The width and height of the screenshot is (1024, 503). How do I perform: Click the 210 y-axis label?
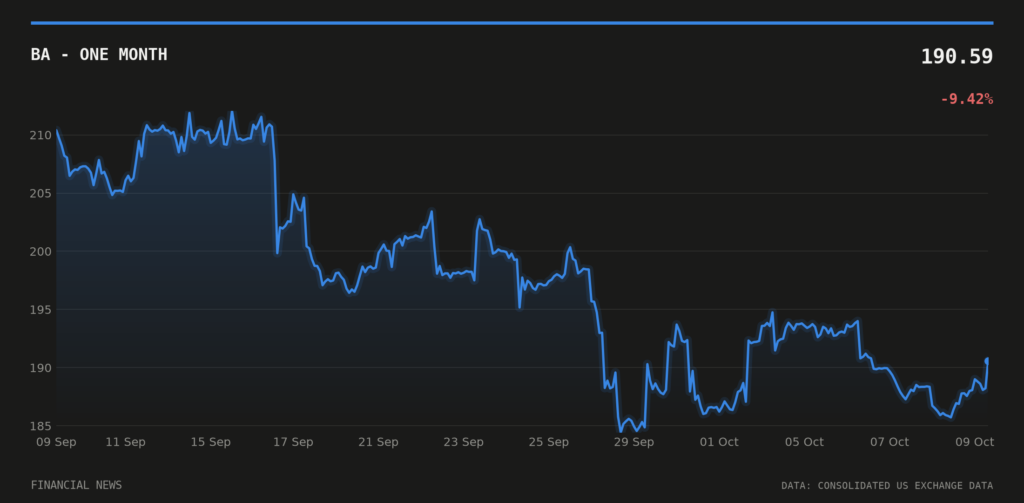40,135
